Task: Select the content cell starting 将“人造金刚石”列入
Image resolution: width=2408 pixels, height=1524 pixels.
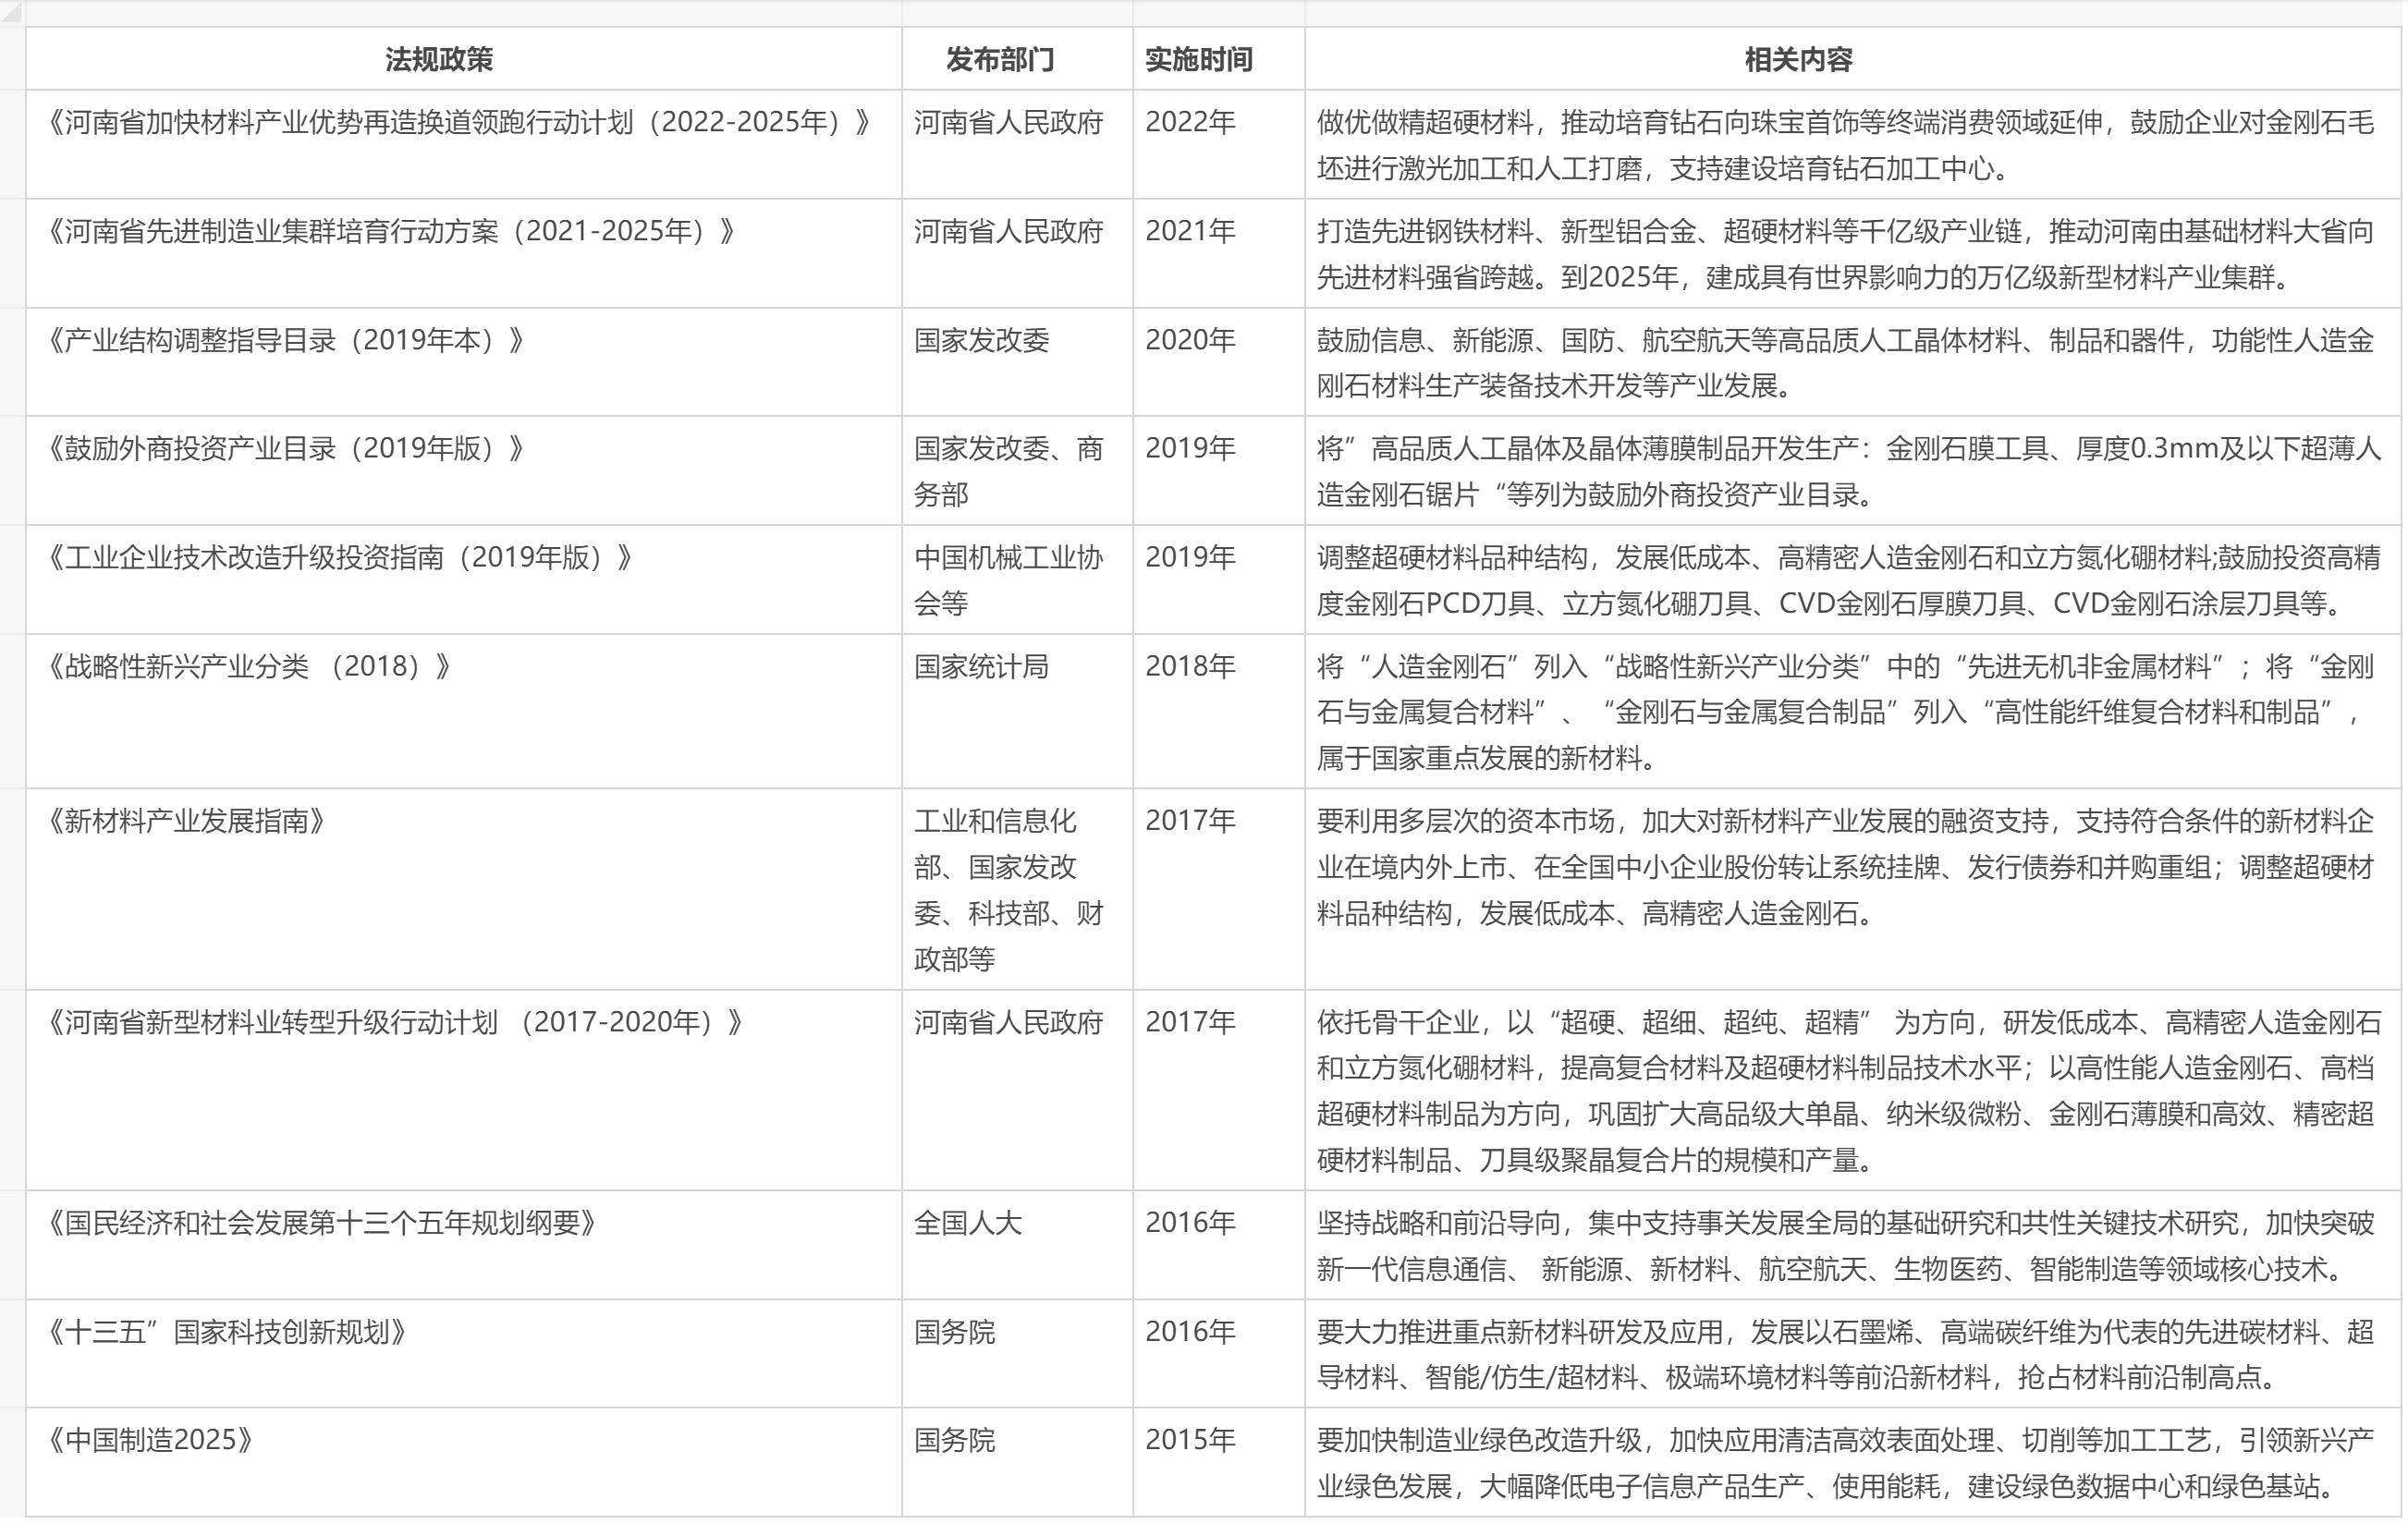Action: pyautogui.click(x=1853, y=711)
